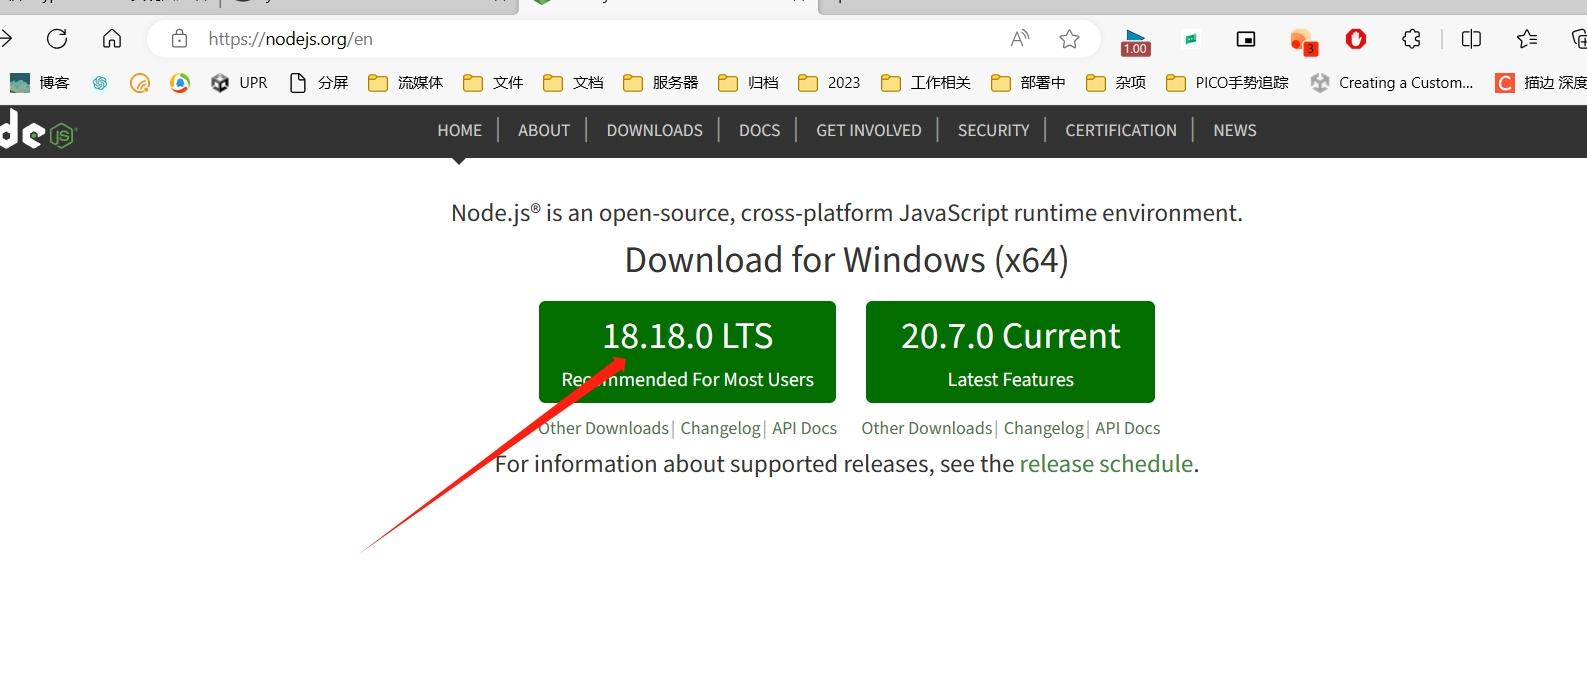Open the 杂项 bookmark folder
The image size is (1587, 675).
1116,83
